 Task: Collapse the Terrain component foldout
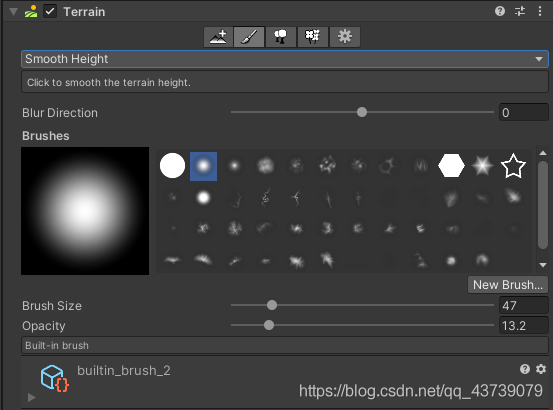point(13,12)
